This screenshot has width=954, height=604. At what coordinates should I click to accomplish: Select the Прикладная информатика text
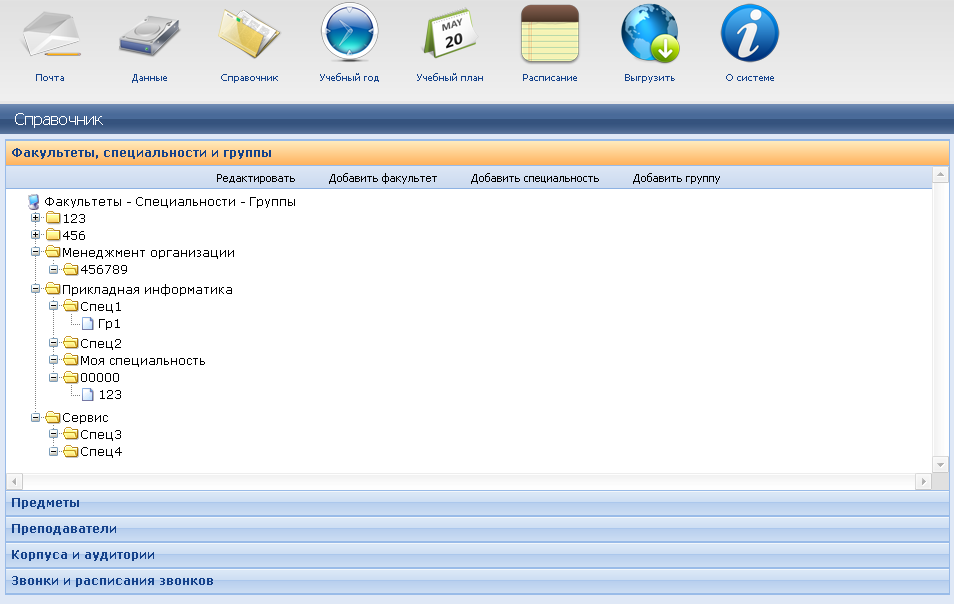147,290
